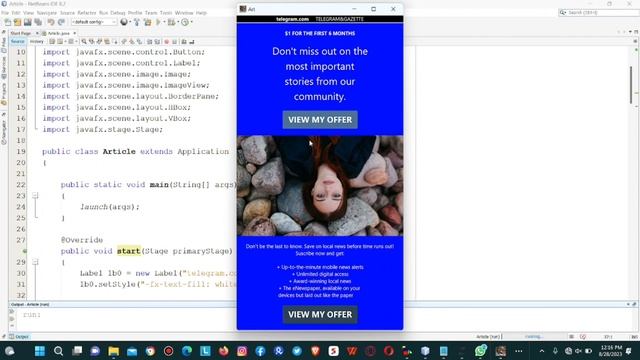640x360 pixels.
Task: Collapse the main method fold at line 23
Action: 36,196
